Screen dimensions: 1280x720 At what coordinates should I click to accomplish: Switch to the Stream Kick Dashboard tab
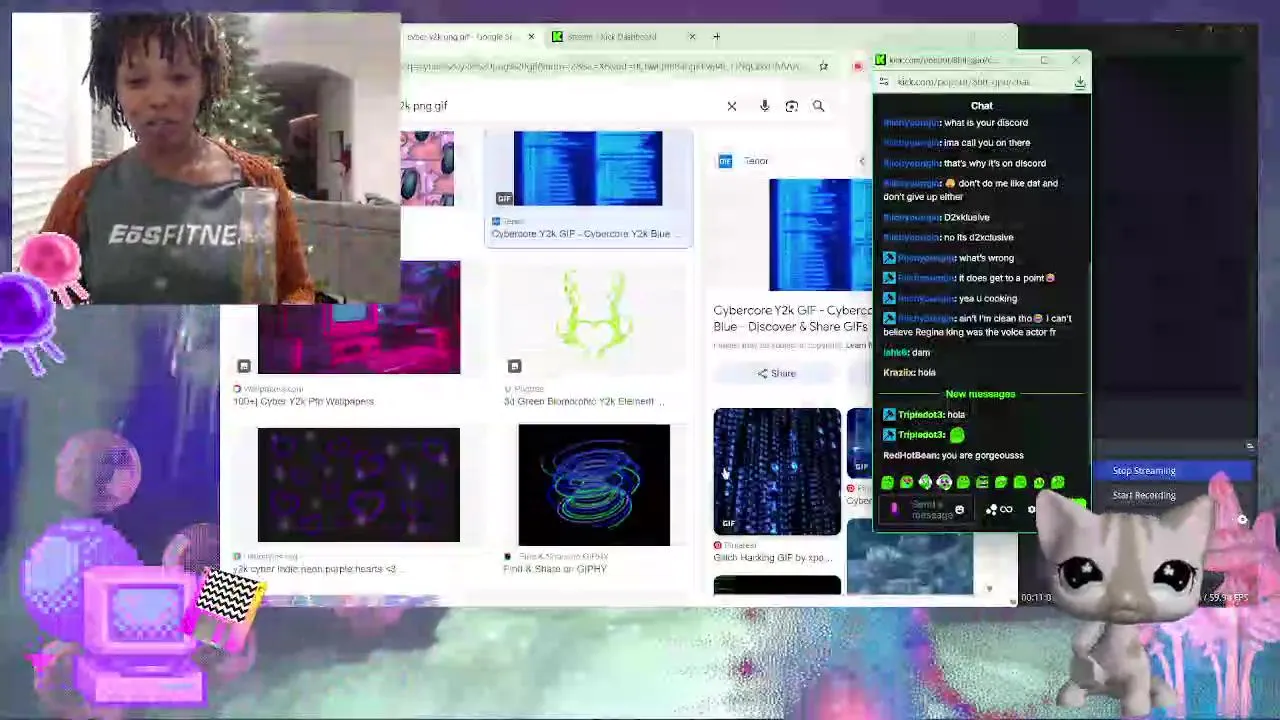point(621,37)
